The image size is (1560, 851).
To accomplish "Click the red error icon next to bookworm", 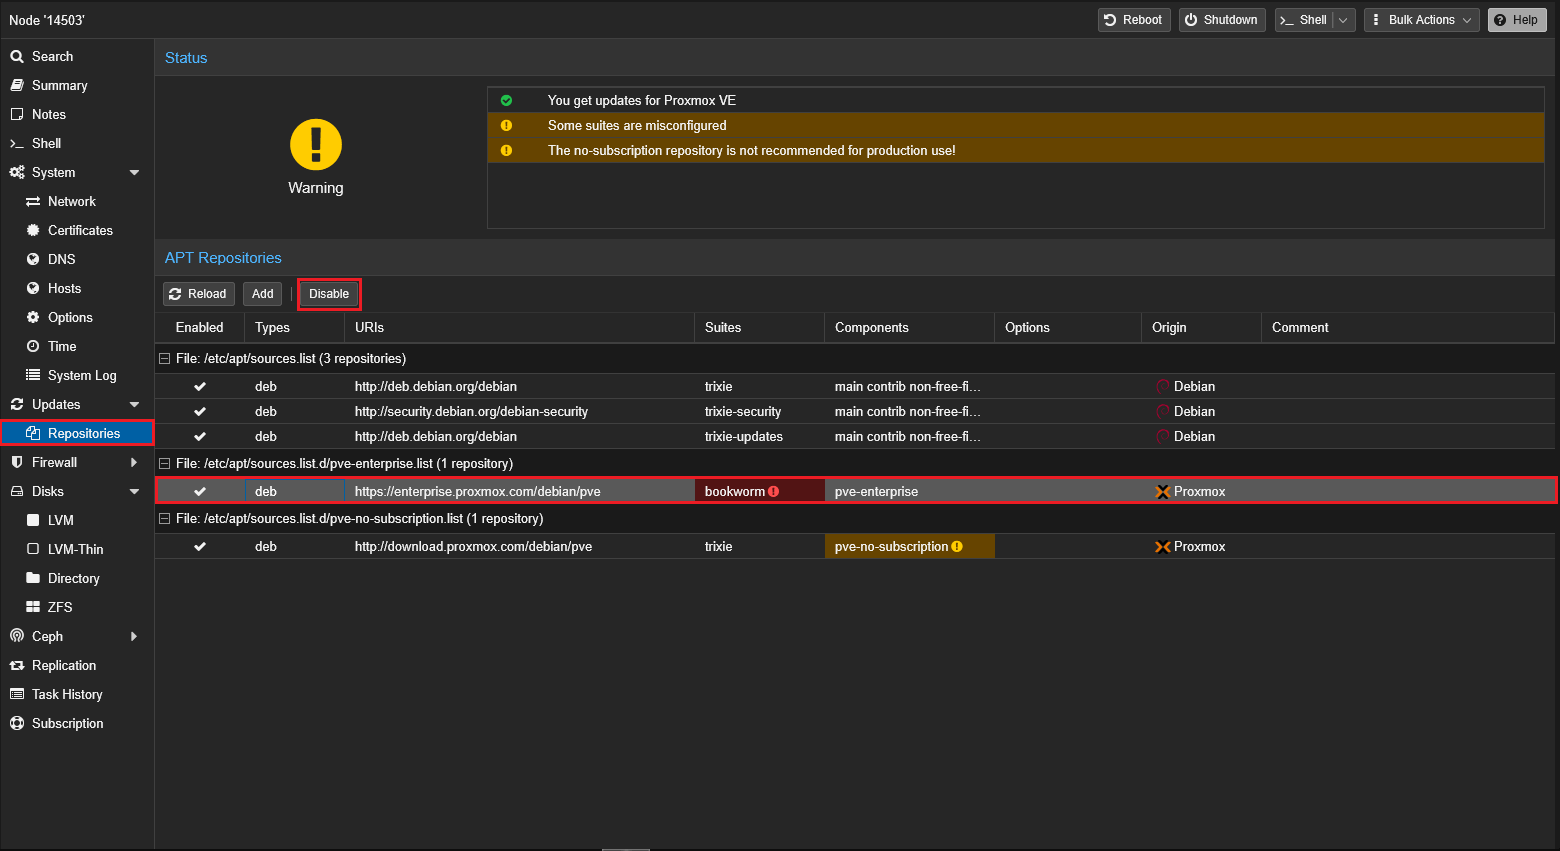I will (x=774, y=492).
